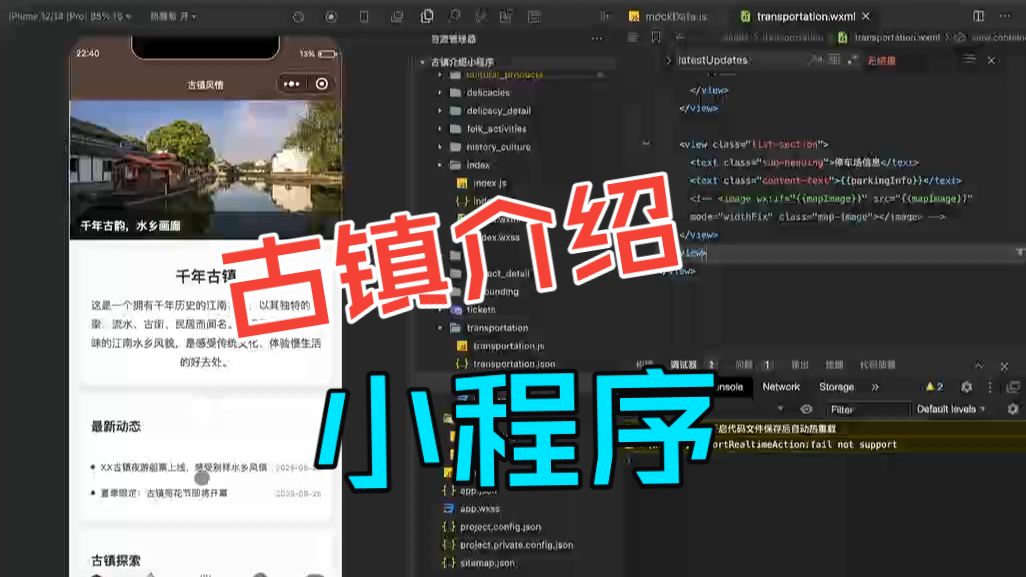
Task: Close the find widget
Action: (x=991, y=60)
